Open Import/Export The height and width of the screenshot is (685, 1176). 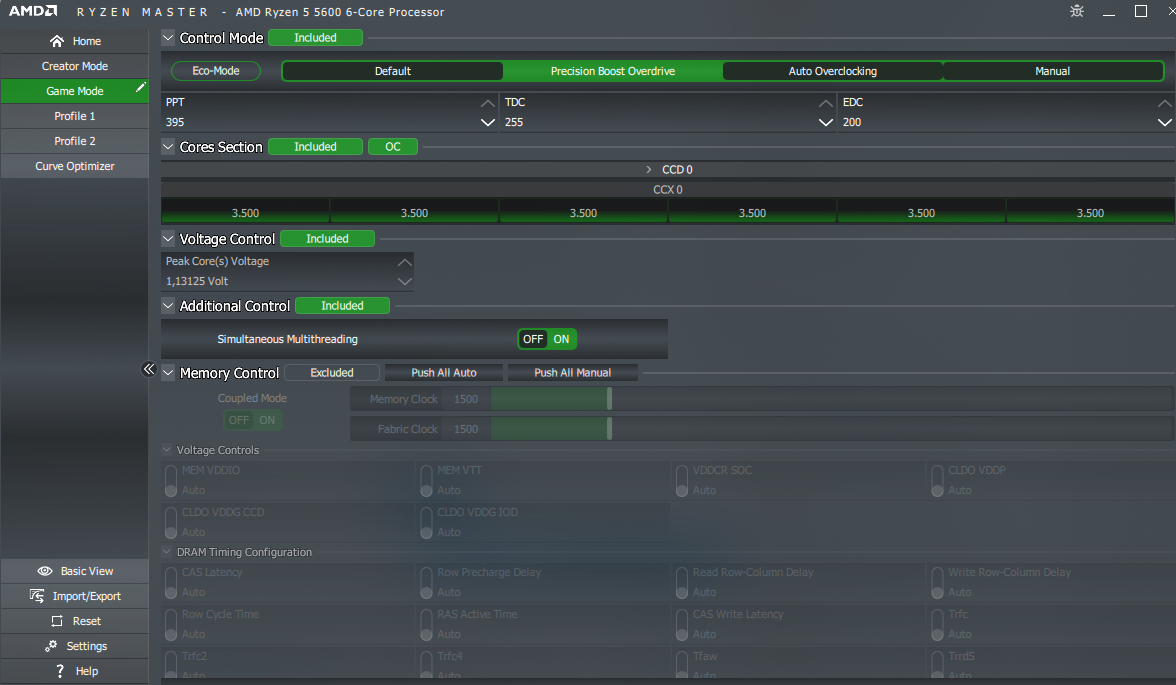pyautogui.click(x=75, y=596)
